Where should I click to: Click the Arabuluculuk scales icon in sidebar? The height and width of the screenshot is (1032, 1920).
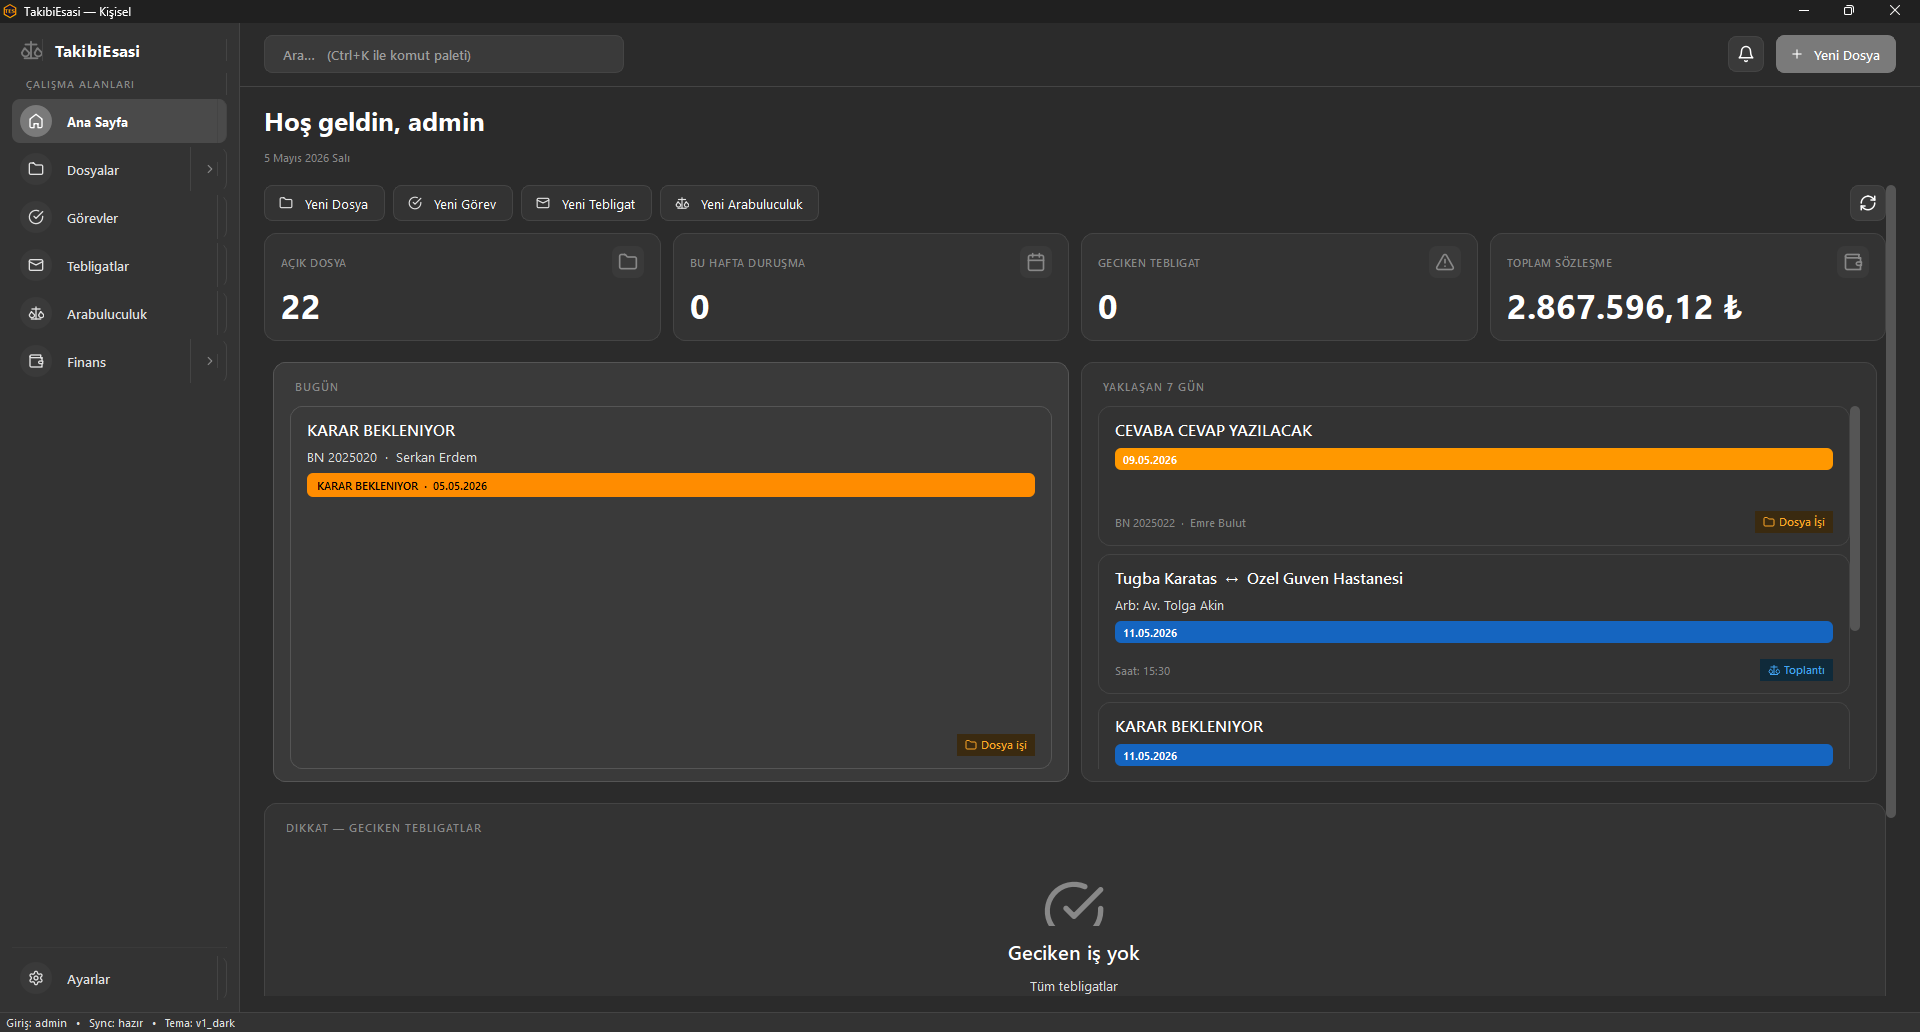coord(36,313)
